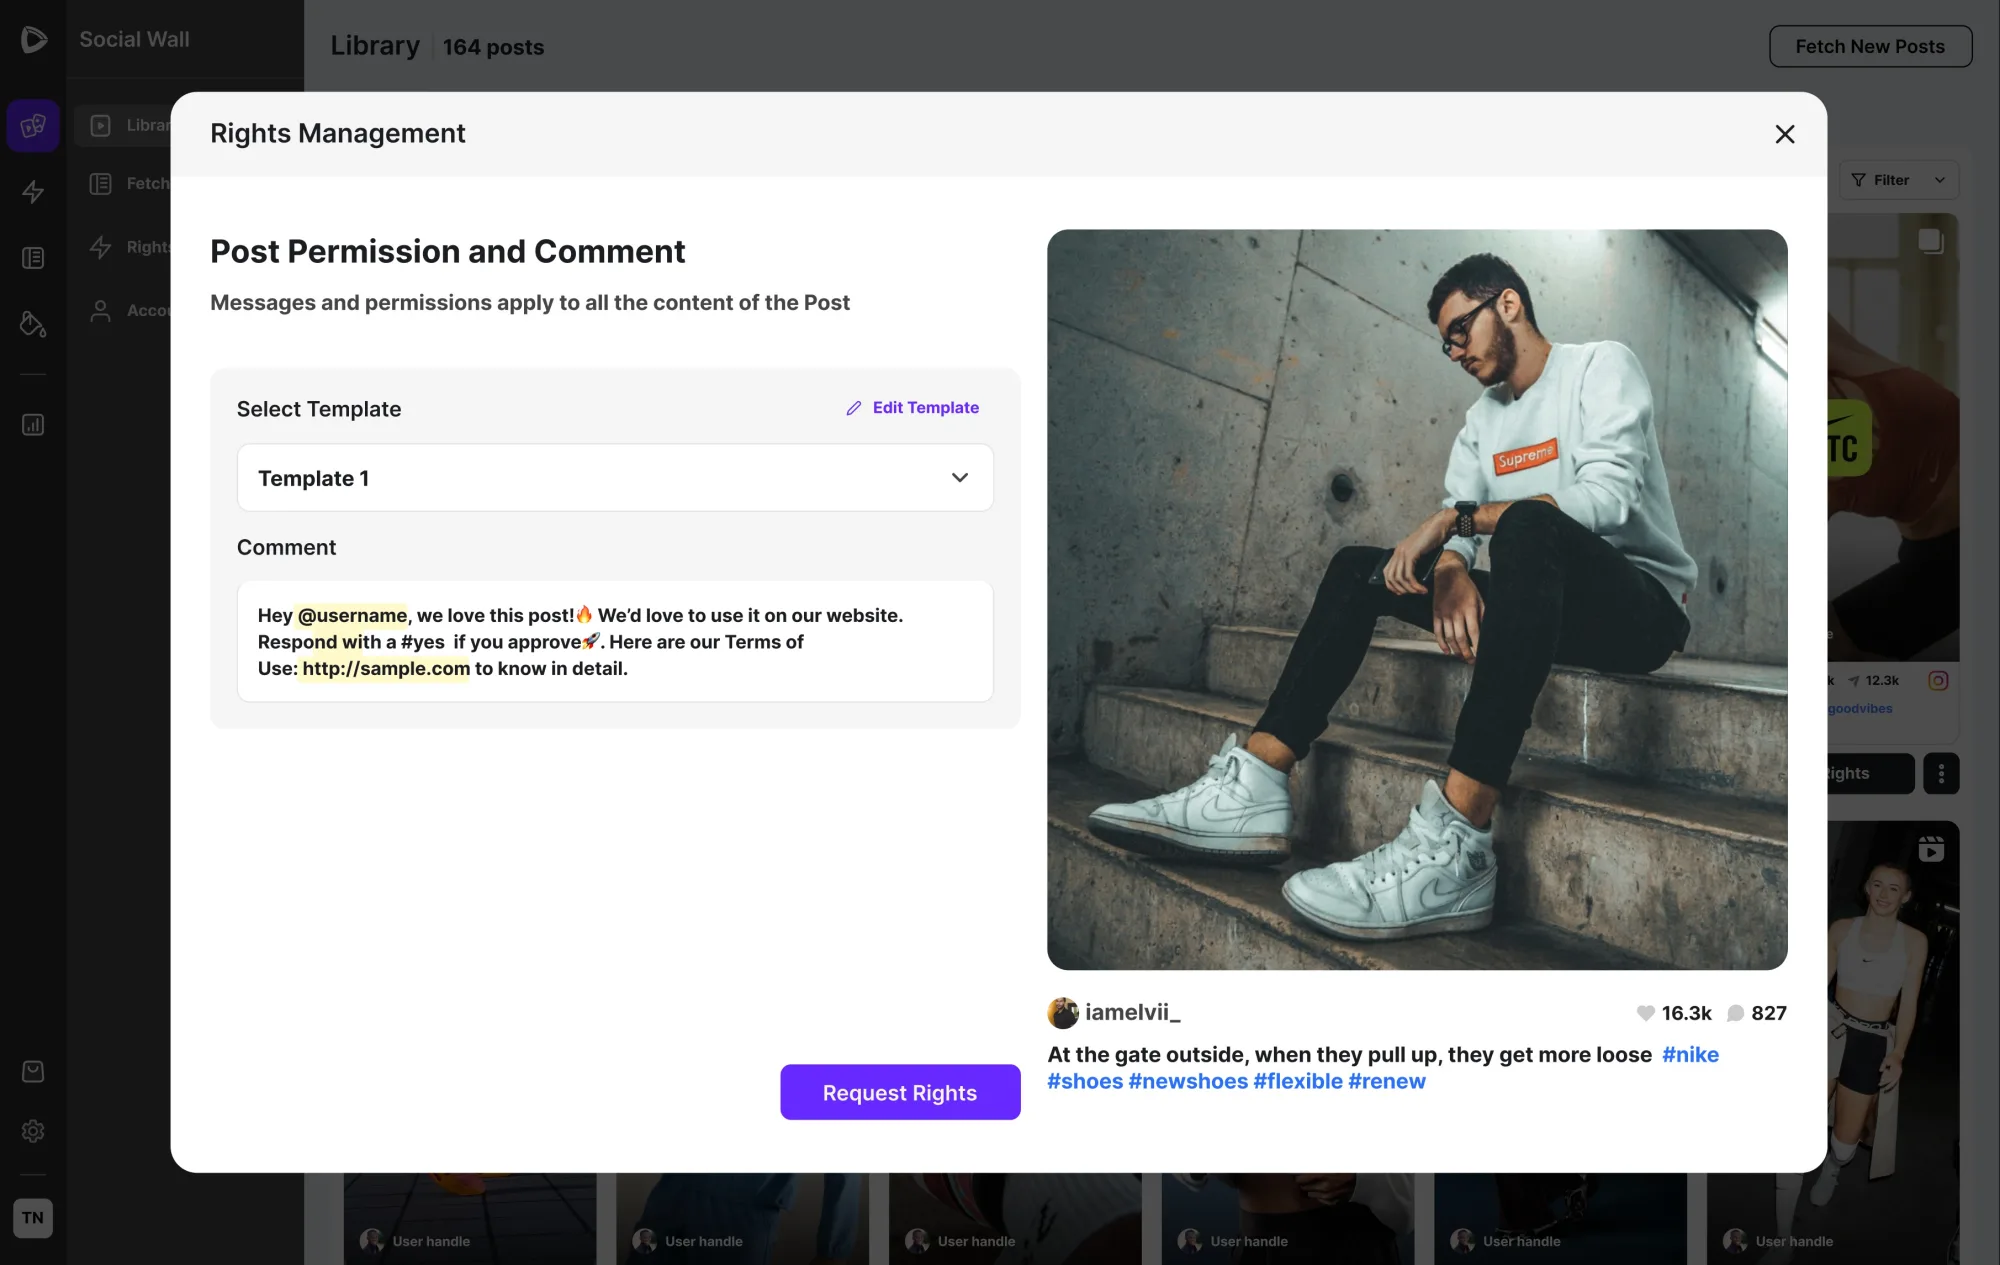Click the pencil icon beside Edit Template
2000x1265 pixels.
click(854, 408)
